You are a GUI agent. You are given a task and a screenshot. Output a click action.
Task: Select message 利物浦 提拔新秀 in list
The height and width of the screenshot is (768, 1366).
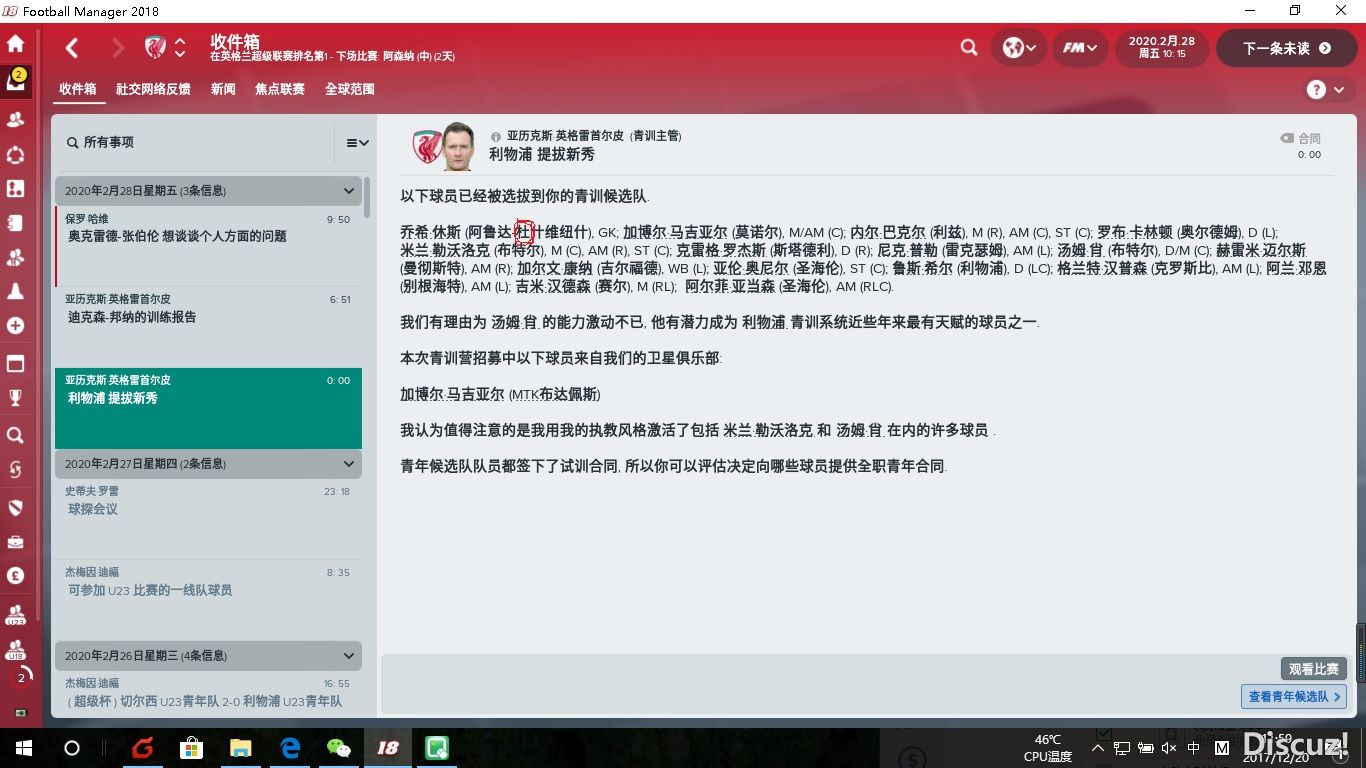click(208, 408)
